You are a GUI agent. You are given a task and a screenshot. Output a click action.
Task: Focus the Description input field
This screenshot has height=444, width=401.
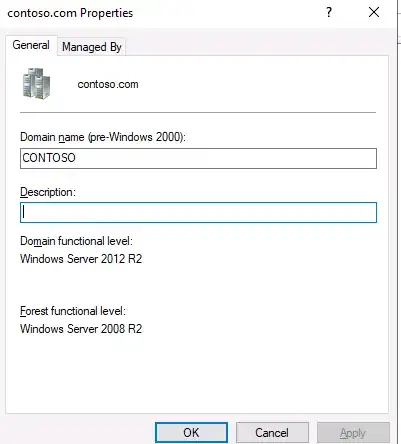[x=198, y=212]
